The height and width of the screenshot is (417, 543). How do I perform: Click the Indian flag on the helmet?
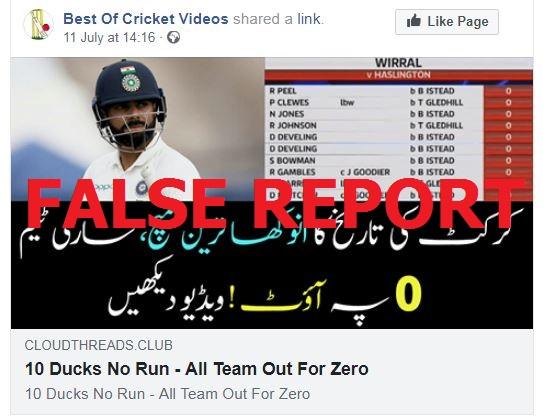tap(127, 70)
